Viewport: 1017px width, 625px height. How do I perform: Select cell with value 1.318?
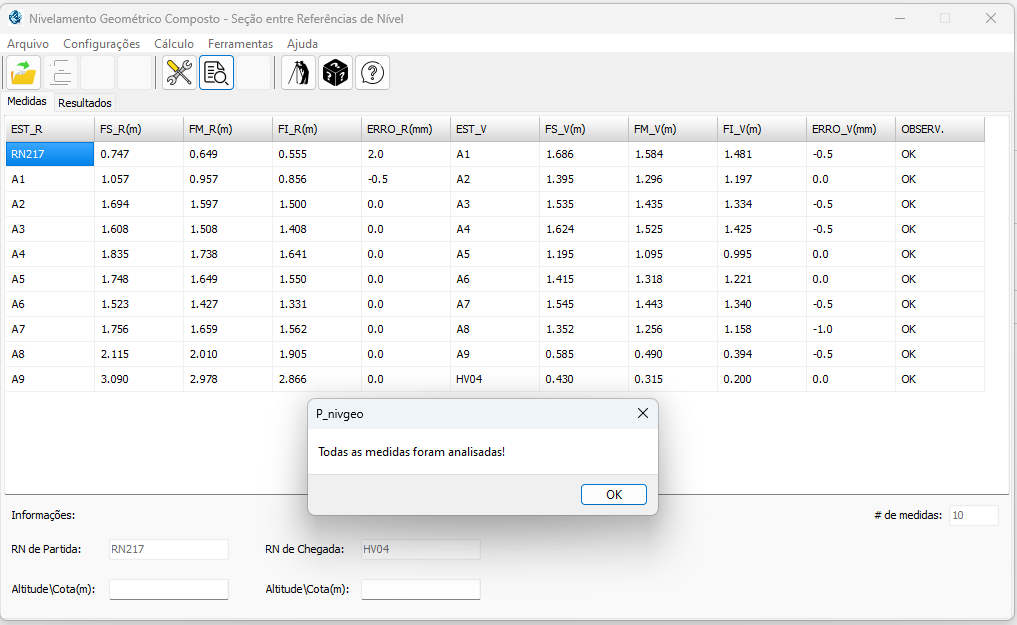coord(673,279)
